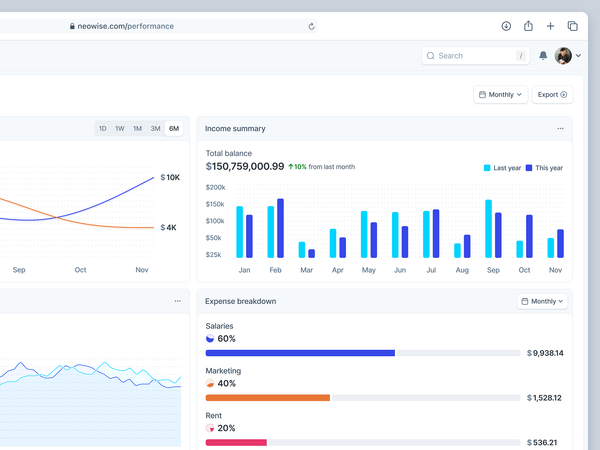Click the Search field

[476, 56]
